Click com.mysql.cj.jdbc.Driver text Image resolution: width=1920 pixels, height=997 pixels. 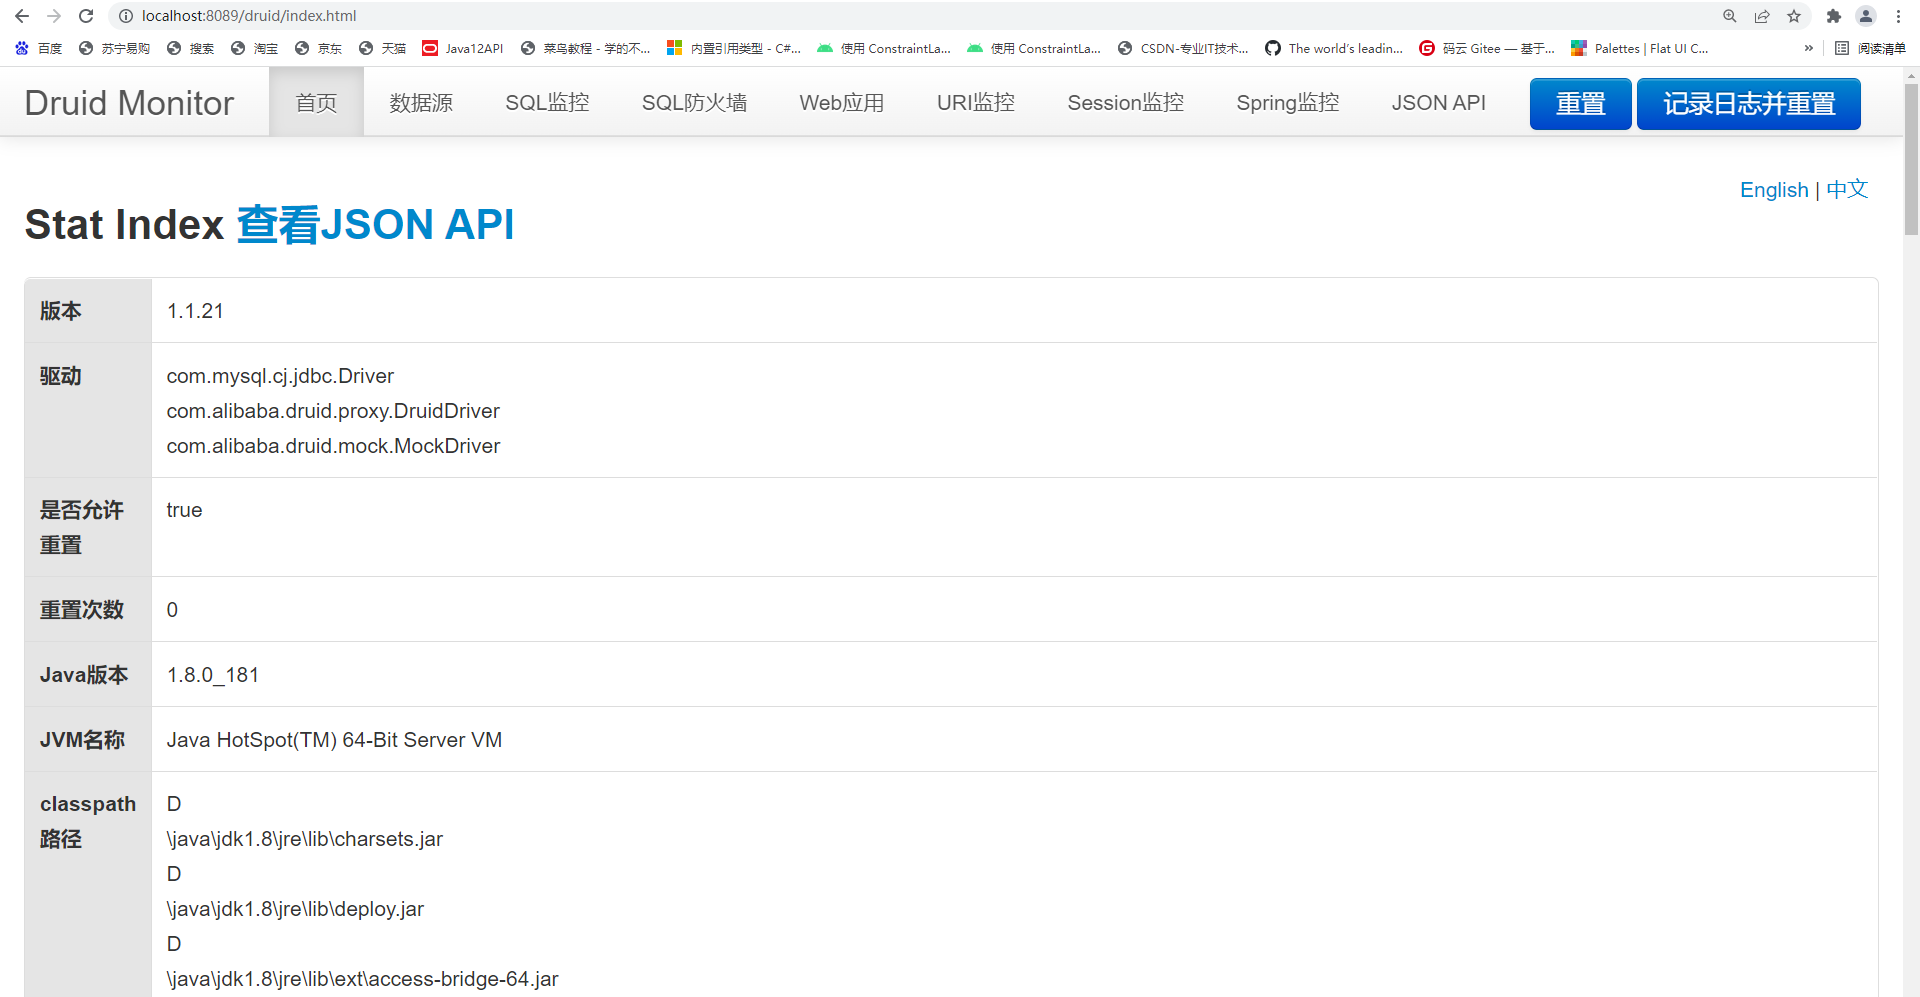(280, 376)
